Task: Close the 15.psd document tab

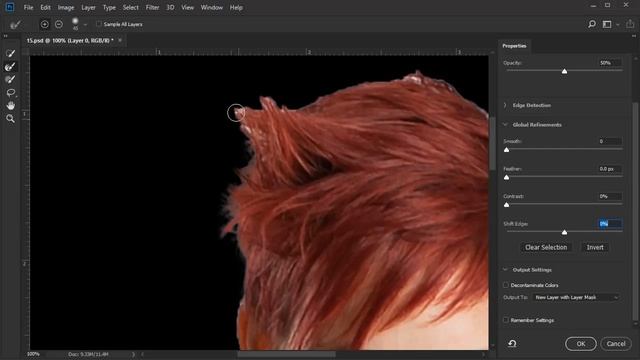Action: pos(120,40)
